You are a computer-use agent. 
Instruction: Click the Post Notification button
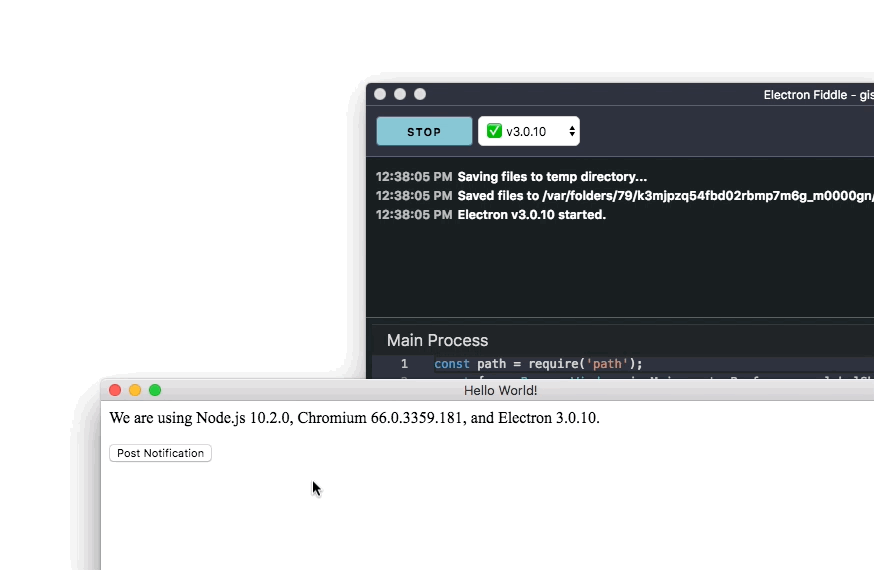click(x=161, y=453)
